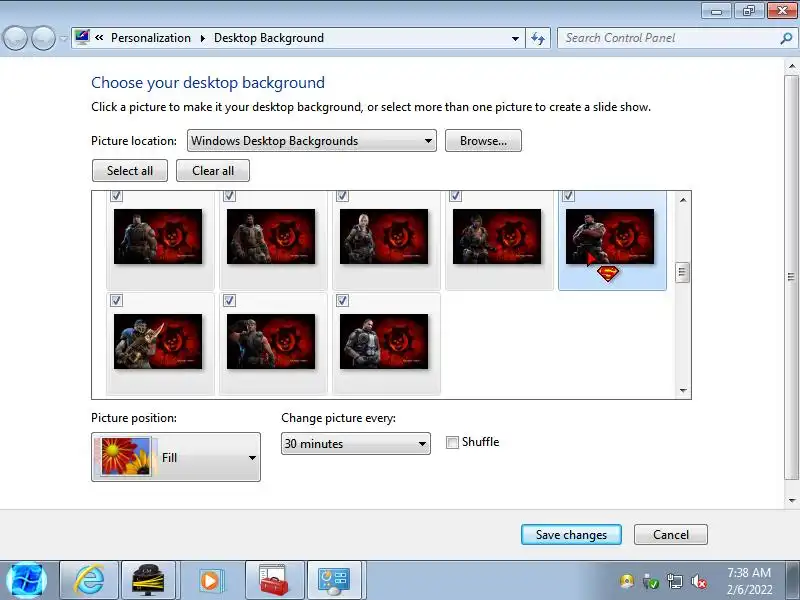Open recent pages dropdown next to Forward
The image size is (800, 600).
pos(63,38)
